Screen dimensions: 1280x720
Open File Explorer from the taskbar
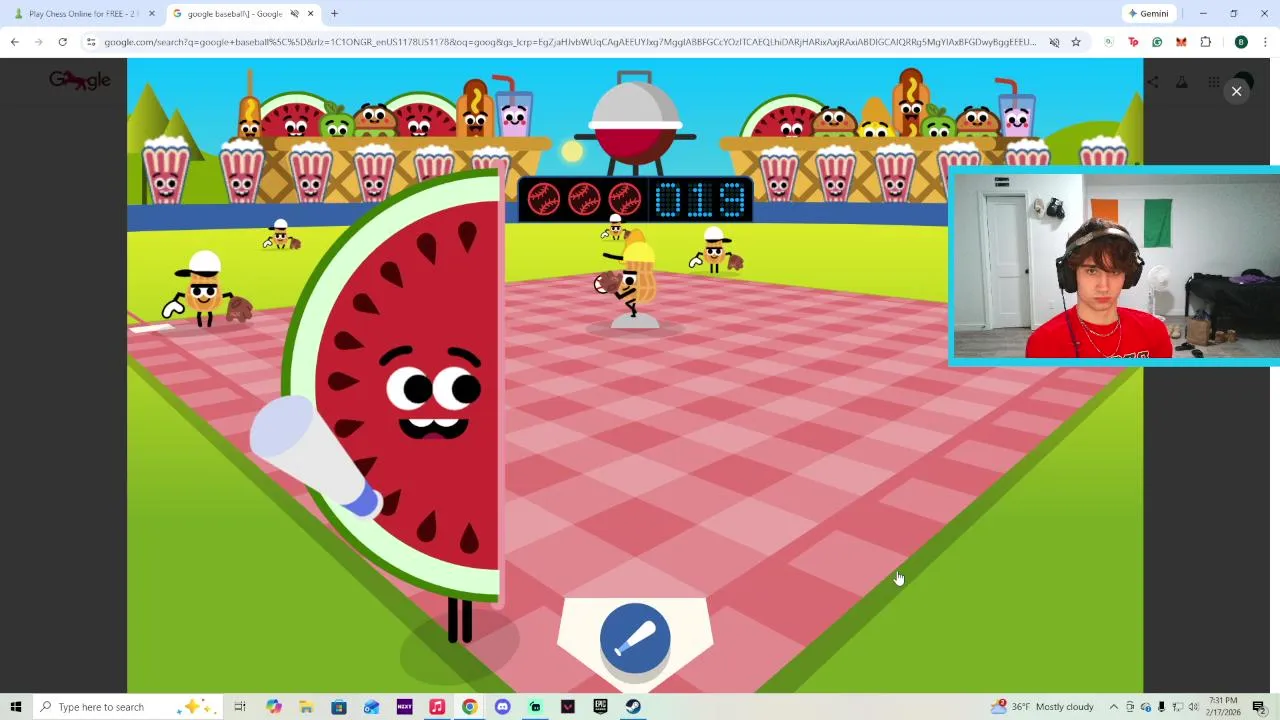coord(306,707)
